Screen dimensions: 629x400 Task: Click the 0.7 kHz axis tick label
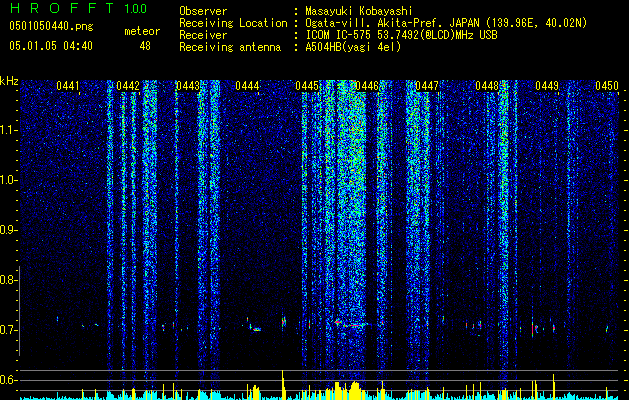coord(9,330)
